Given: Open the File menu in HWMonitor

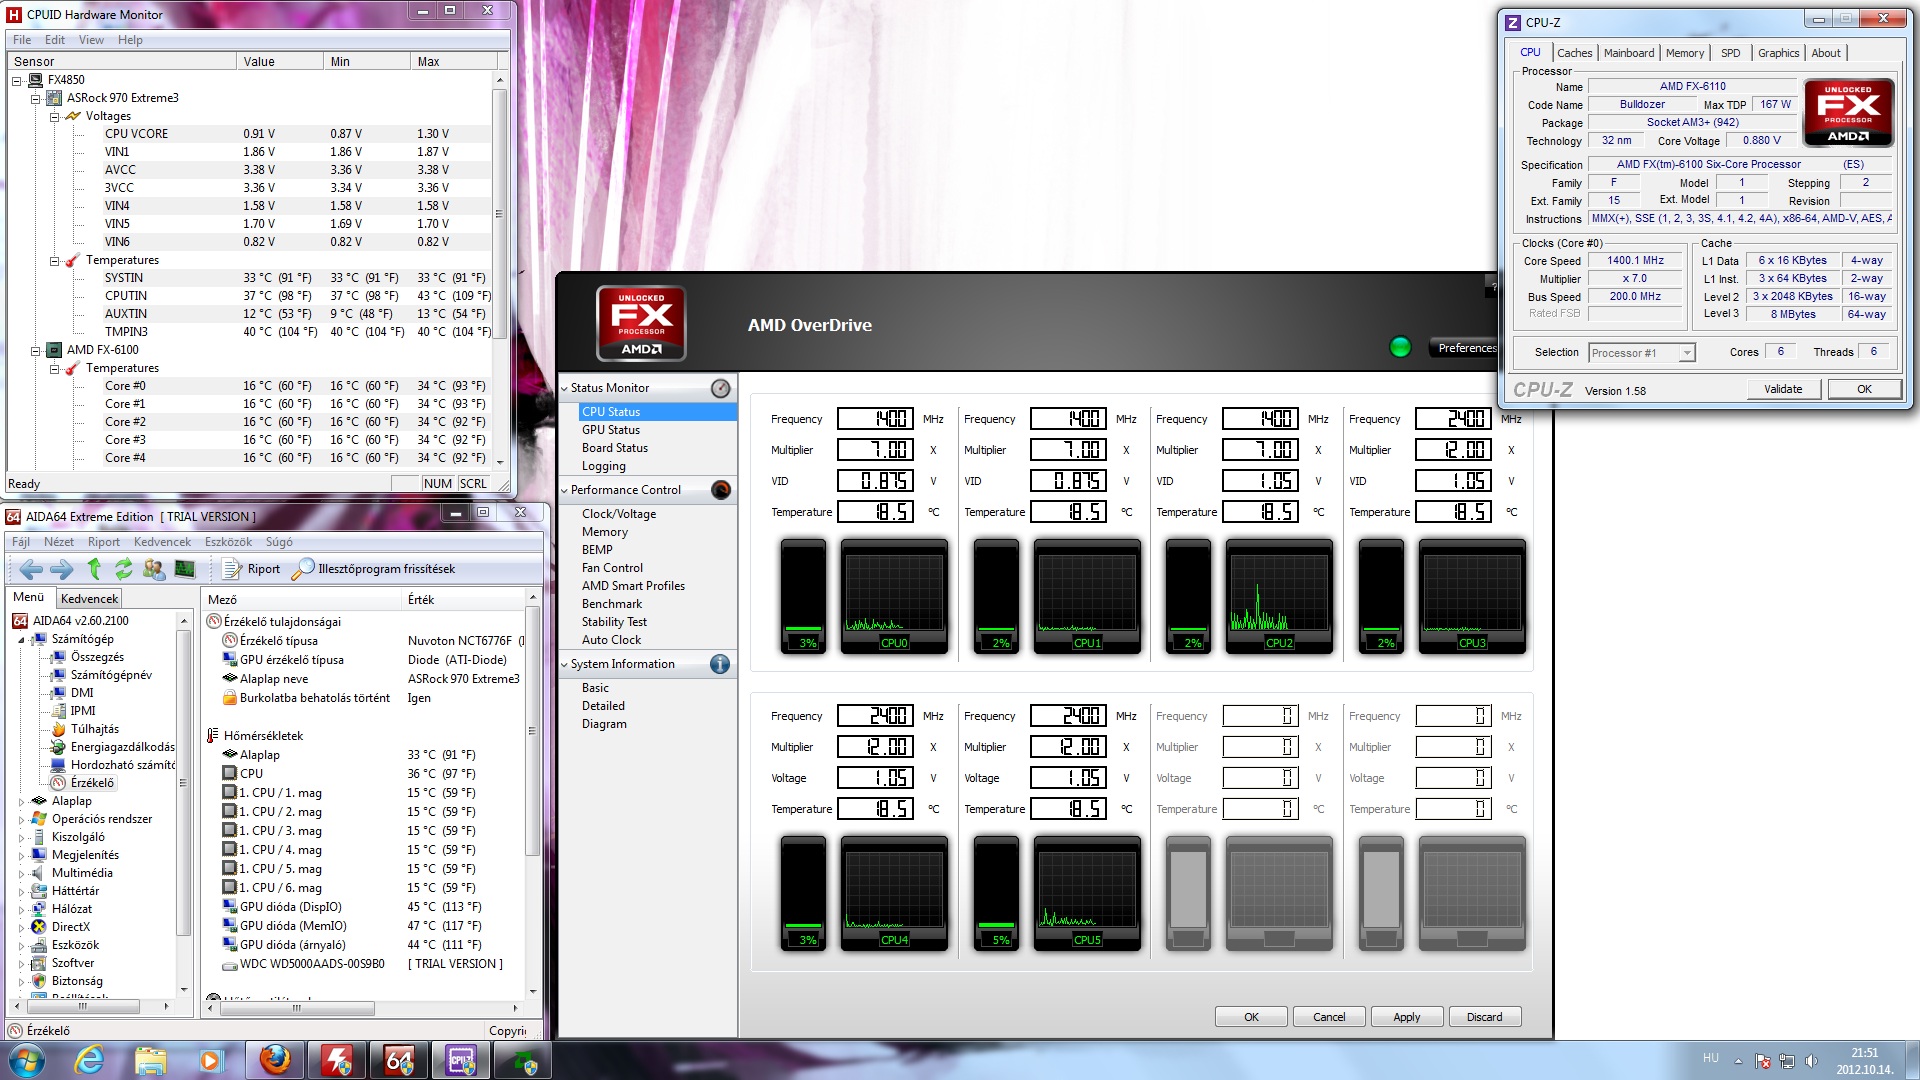Looking at the screenshot, I should (x=22, y=40).
